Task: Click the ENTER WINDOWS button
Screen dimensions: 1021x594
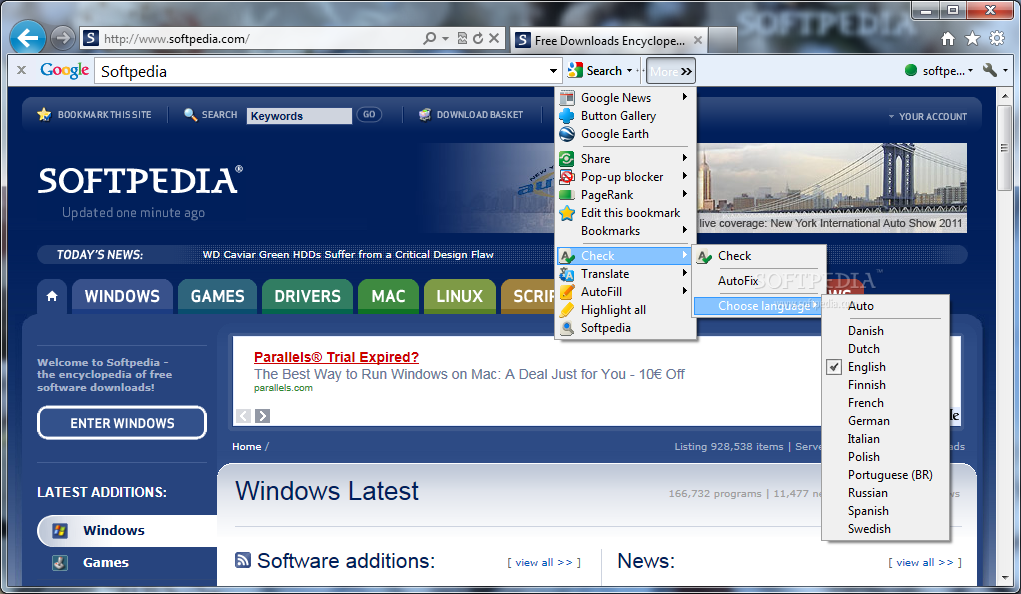Action: (x=122, y=423)
